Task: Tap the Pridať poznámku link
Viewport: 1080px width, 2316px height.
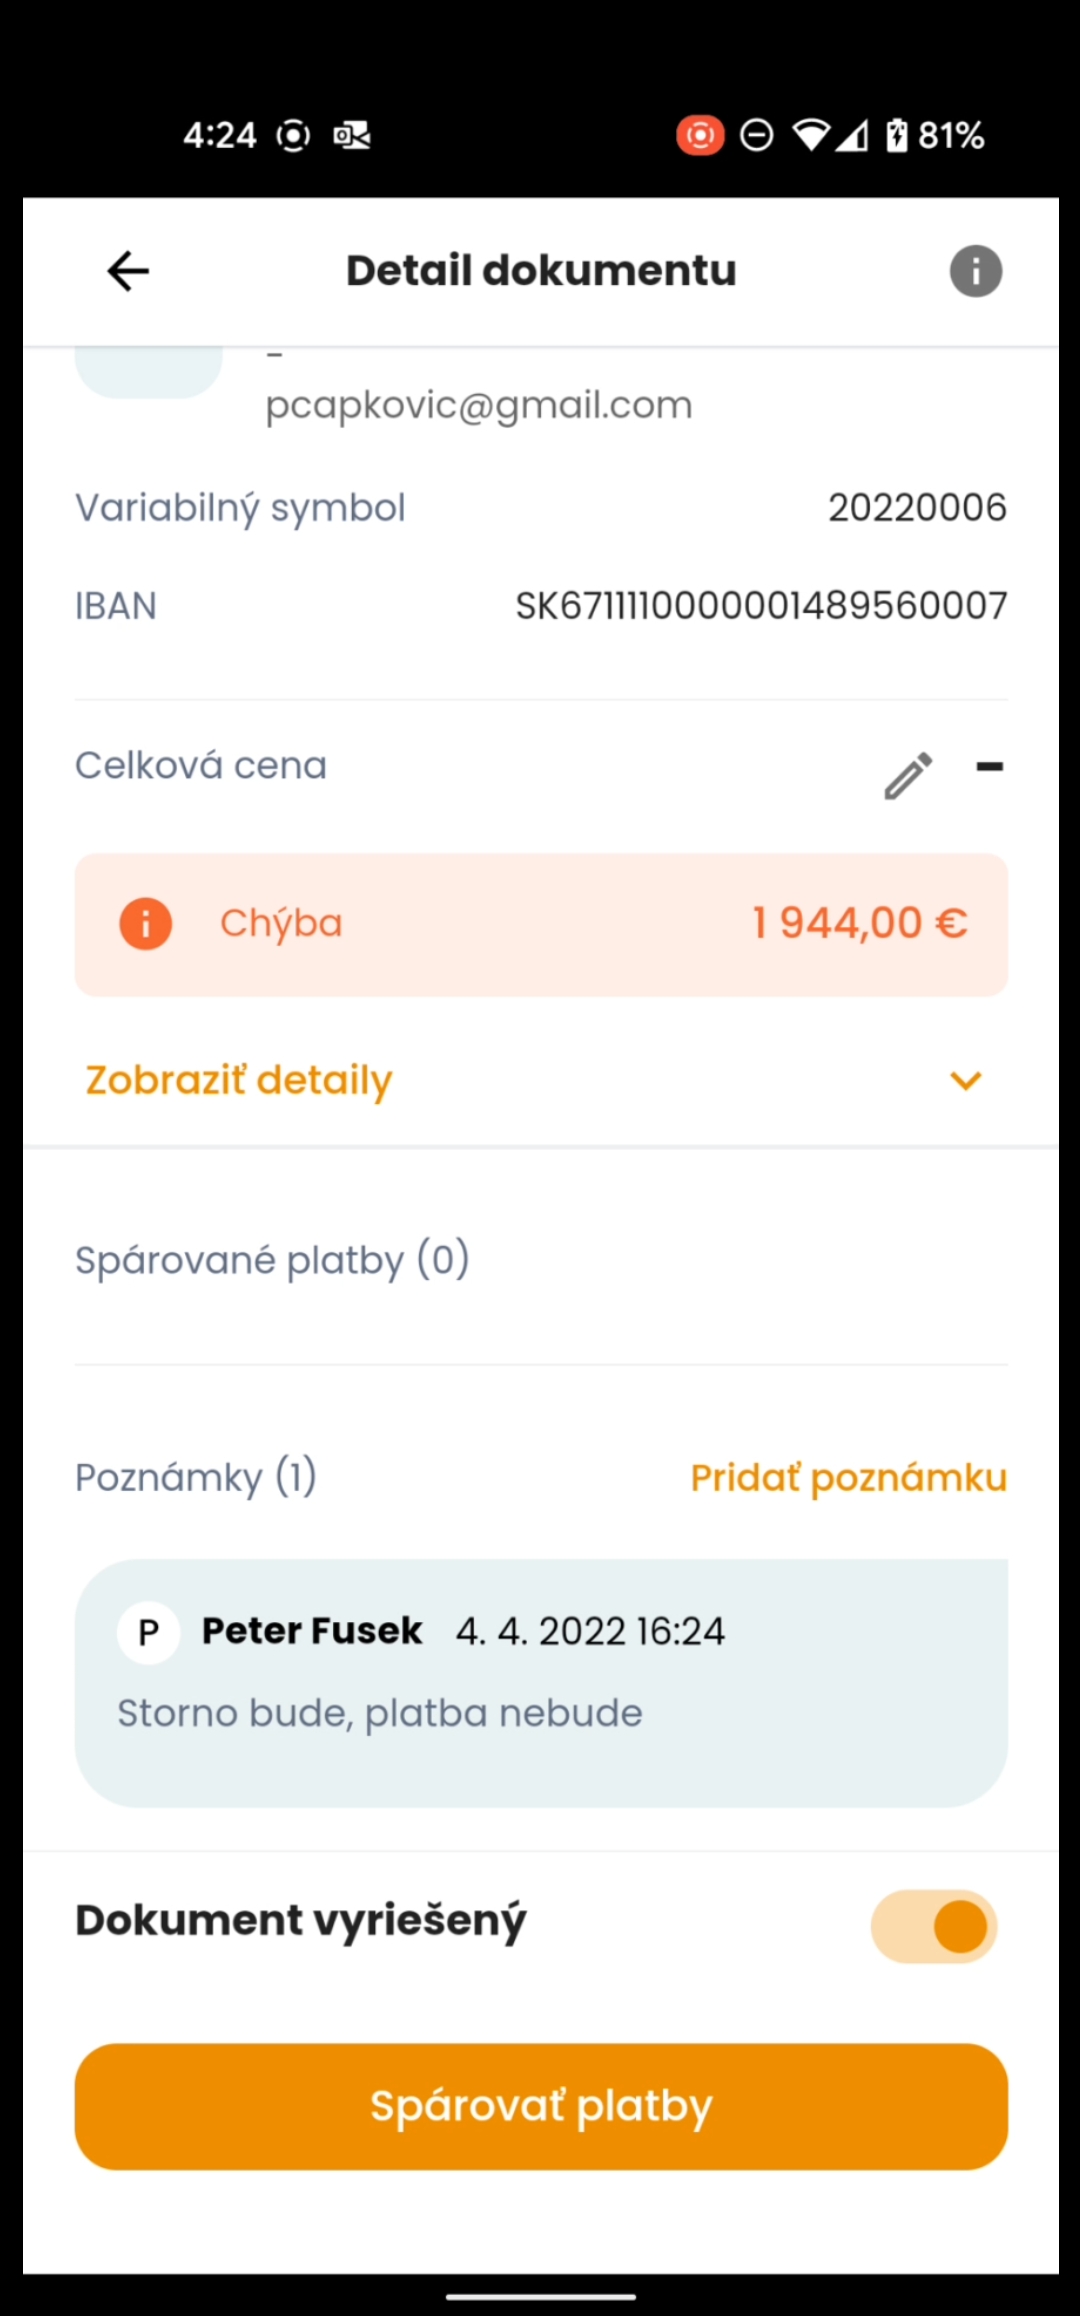Action: pos(848,1477)
